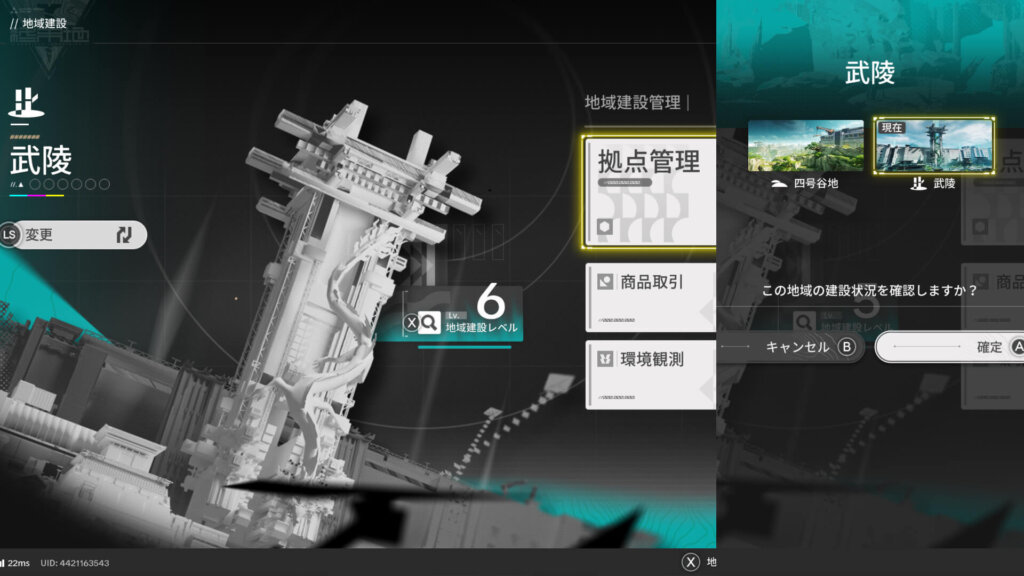Select the current 武陵 region thumbnail
1024x576 pixels.
click(934, 146)
